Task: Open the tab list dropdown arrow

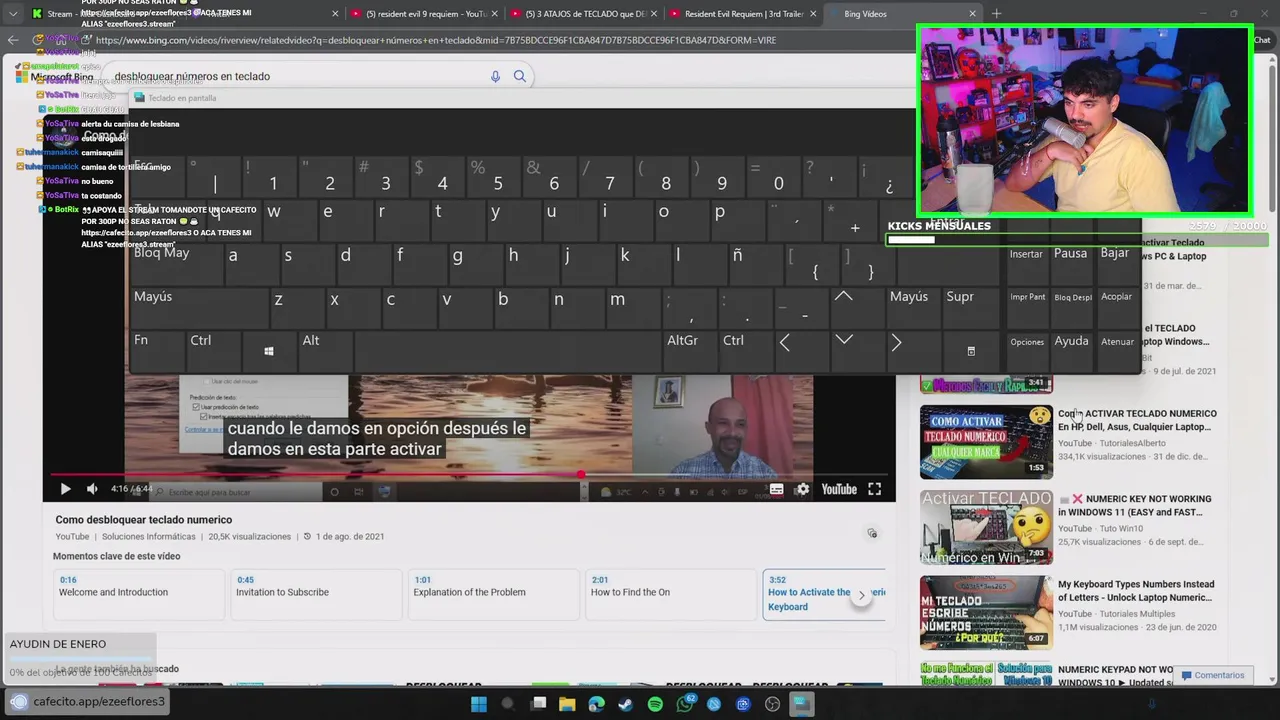Action: [x=12, y=14]
